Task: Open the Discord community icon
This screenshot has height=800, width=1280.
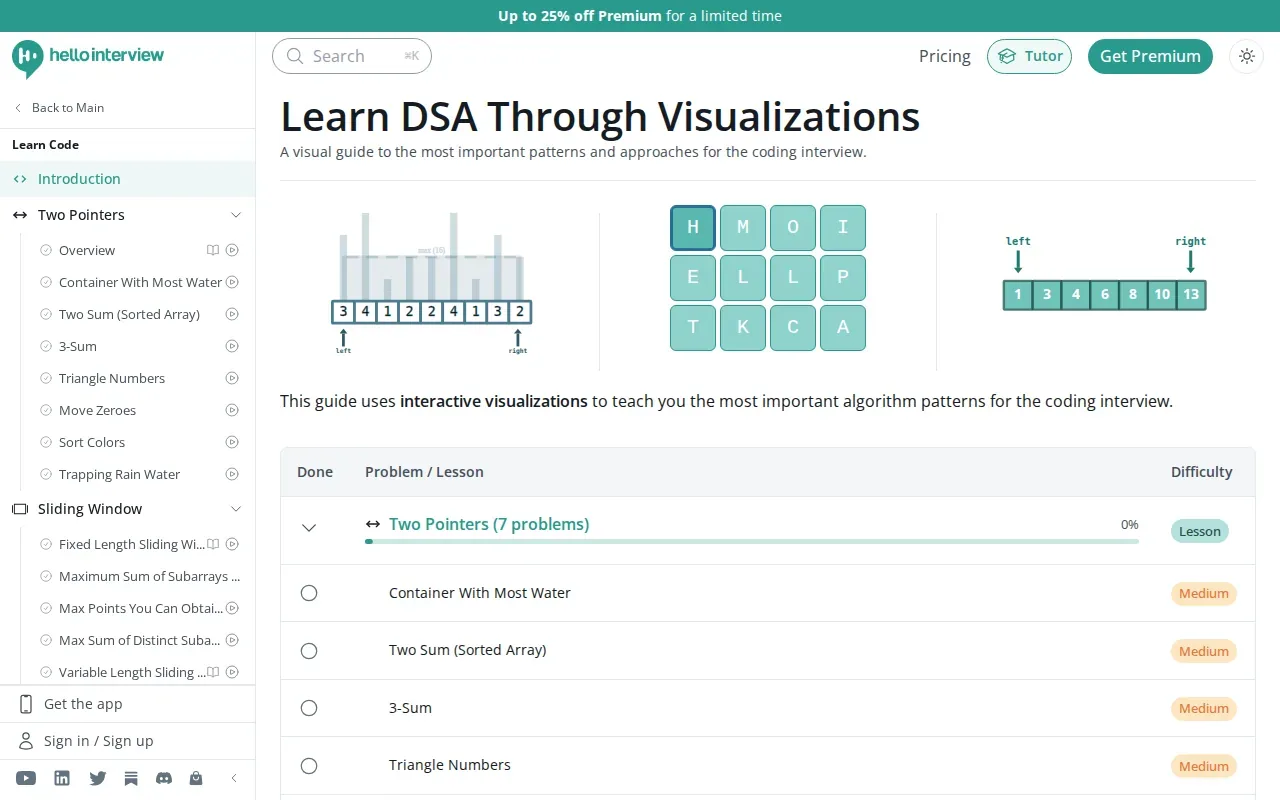Action: point(164,778)
